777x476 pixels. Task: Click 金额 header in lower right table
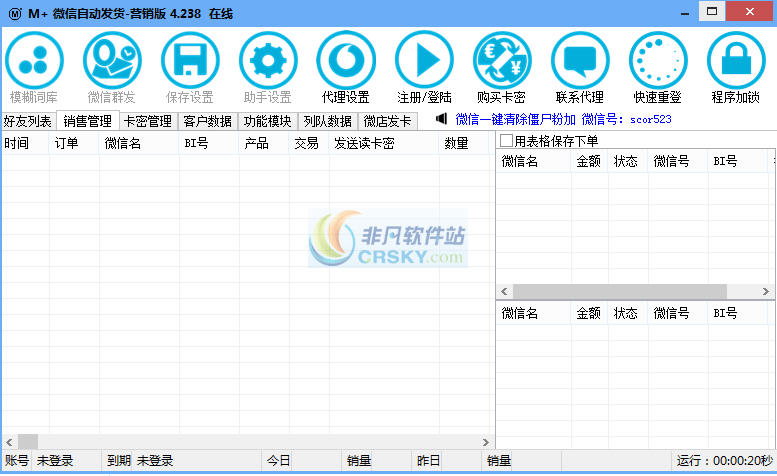[589, 313]
